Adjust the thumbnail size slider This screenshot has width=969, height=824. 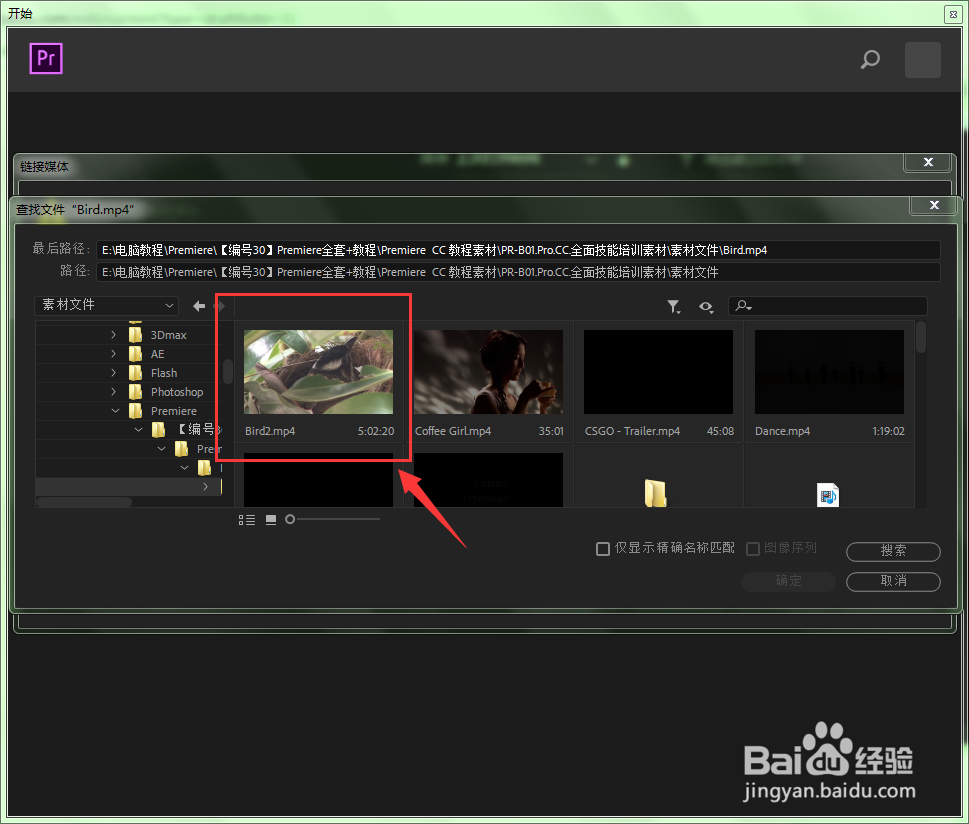coord(291,519)
